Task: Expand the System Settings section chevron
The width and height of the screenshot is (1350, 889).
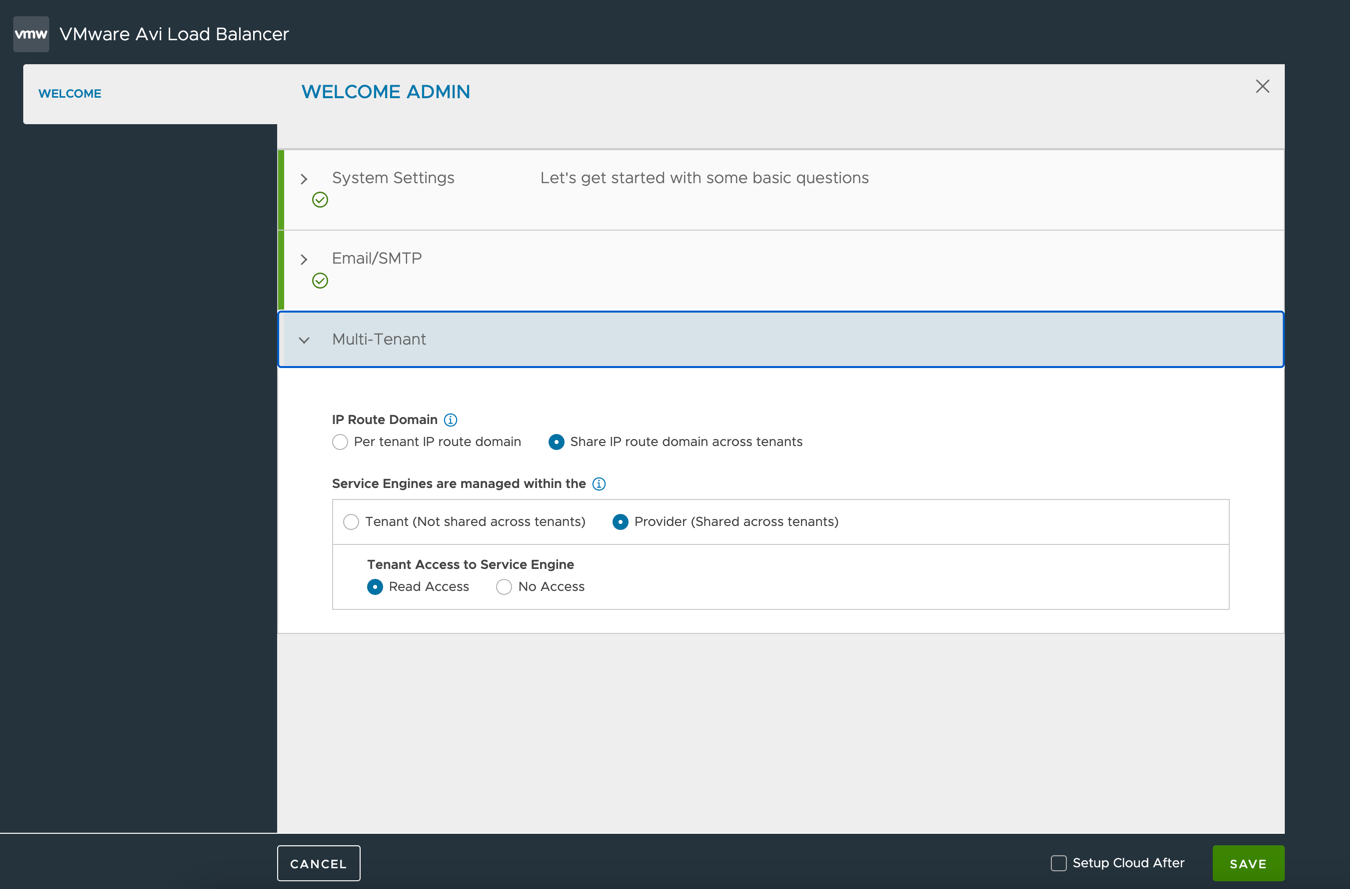Action: pos(304,179)
